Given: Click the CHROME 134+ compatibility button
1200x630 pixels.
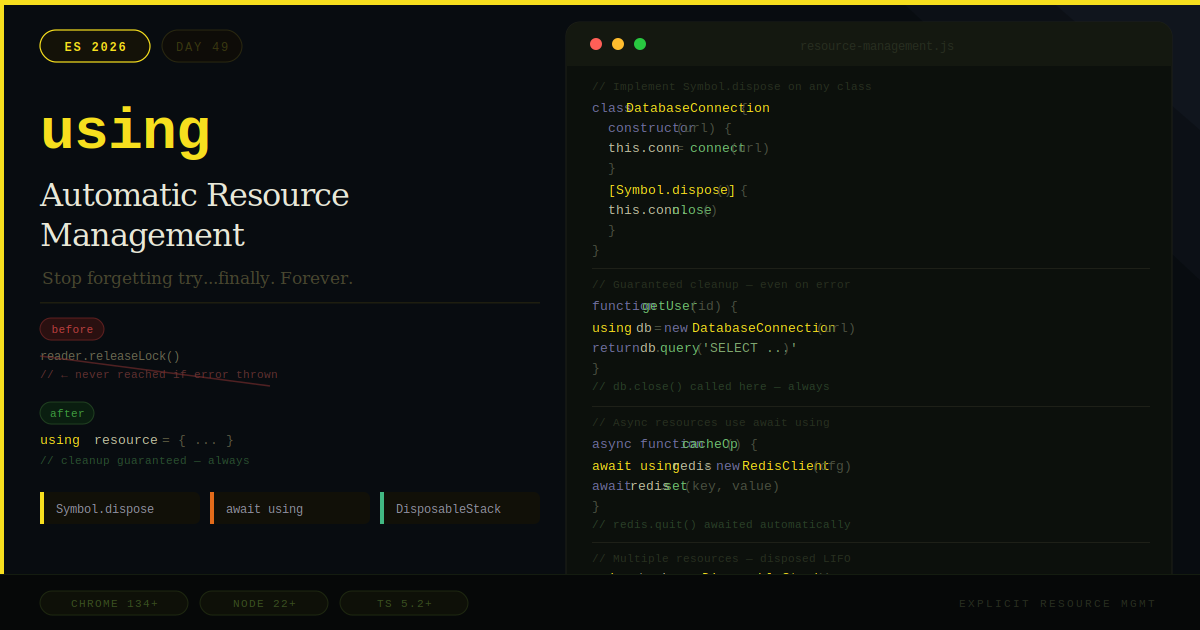Looking at the screenshot, I should [x=113, y=603].
